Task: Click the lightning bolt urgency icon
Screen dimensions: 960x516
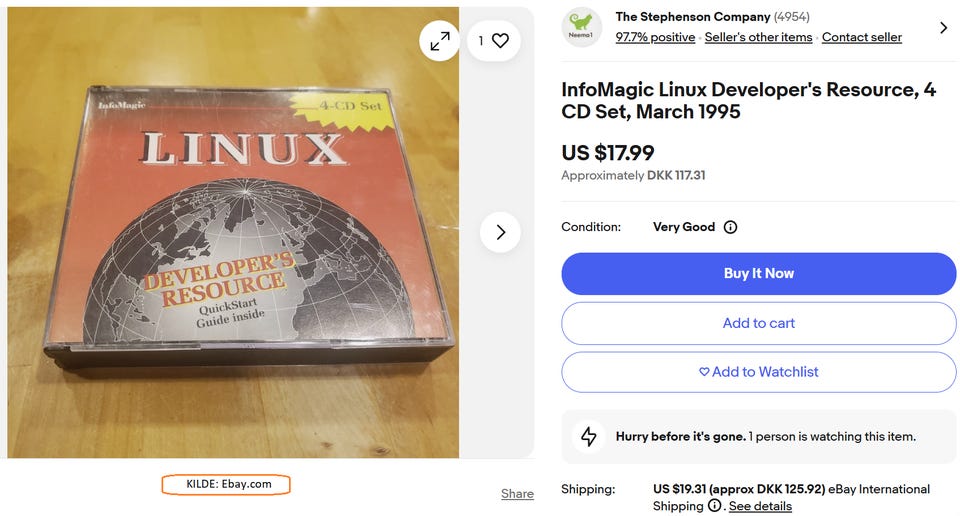Action: point(589,436)
